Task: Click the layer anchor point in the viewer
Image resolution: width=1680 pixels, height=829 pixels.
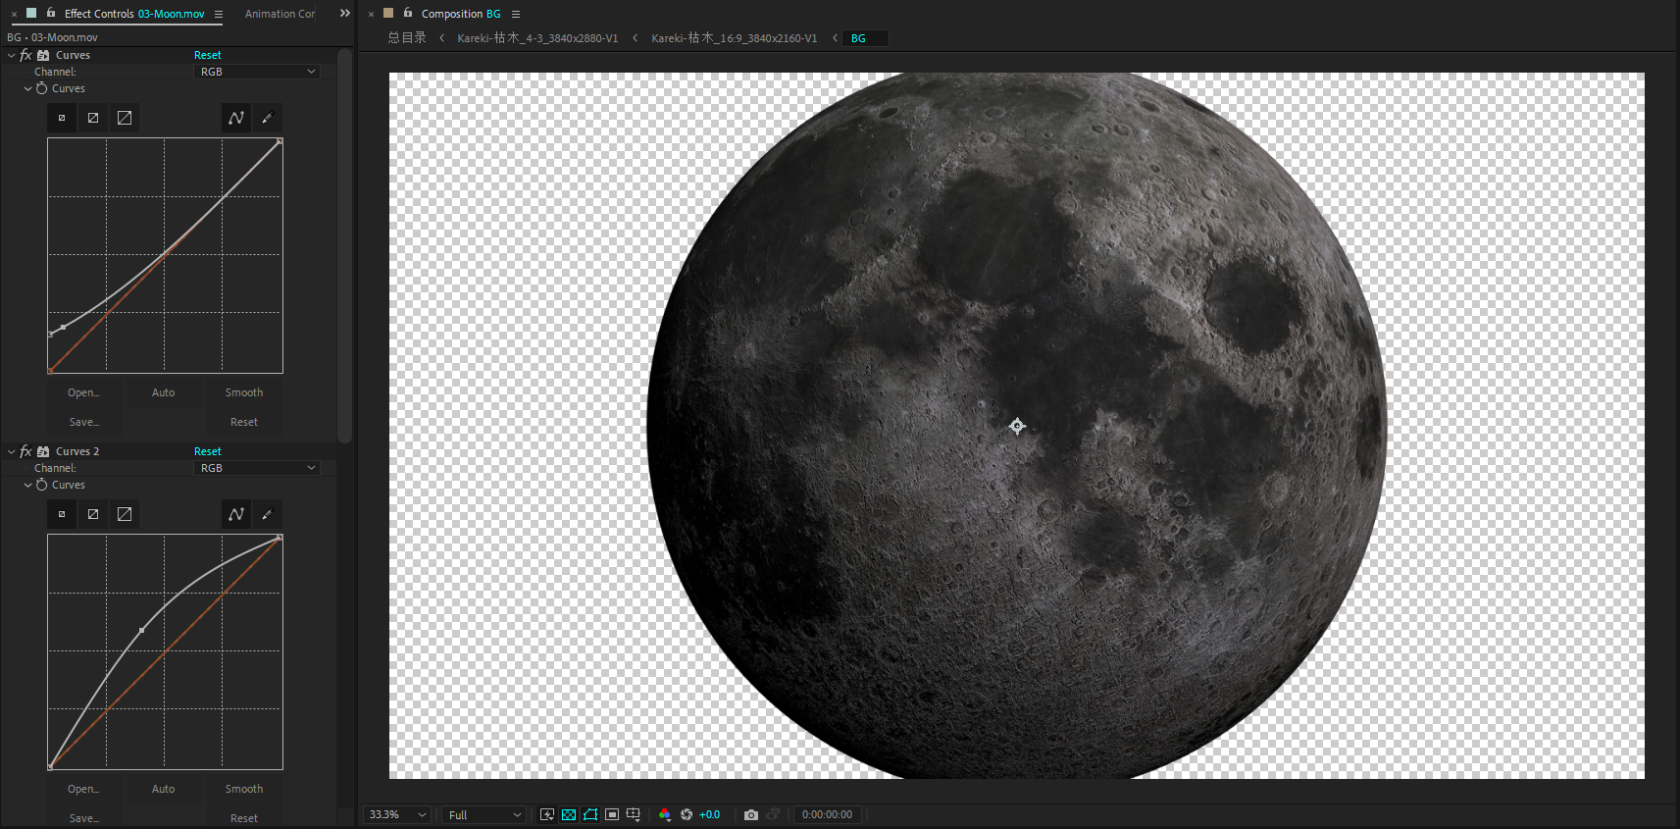Action: coord(1017,426)
